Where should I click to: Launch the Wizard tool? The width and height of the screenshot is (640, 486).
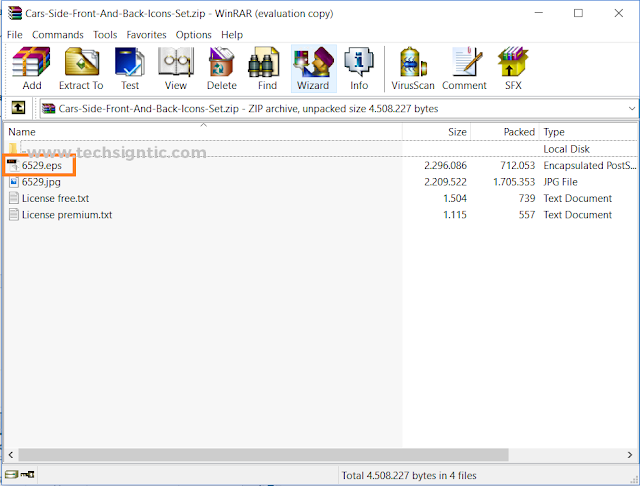[x=313, y=68]
